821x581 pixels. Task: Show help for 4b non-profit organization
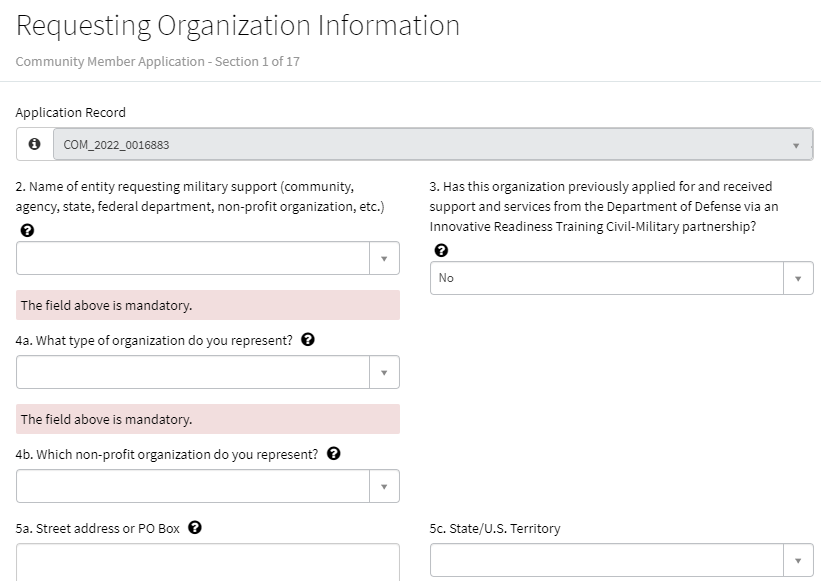[x=333, y=454]
